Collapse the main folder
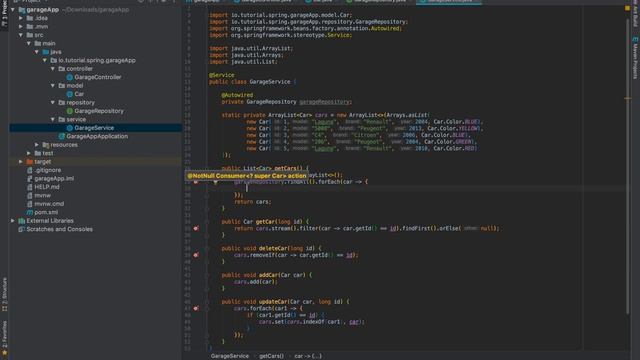Viewport: 640px width, 360px height. (x=29, y=43)
